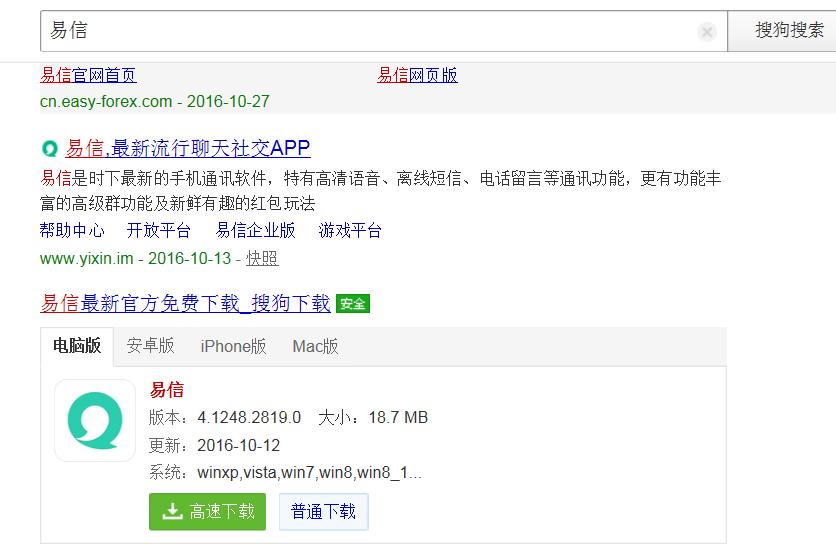Image resolution: width=836 pixels, height=547 pixels.
Task: Switch to the Mac版 tab
Action: [x=315, y=347]
